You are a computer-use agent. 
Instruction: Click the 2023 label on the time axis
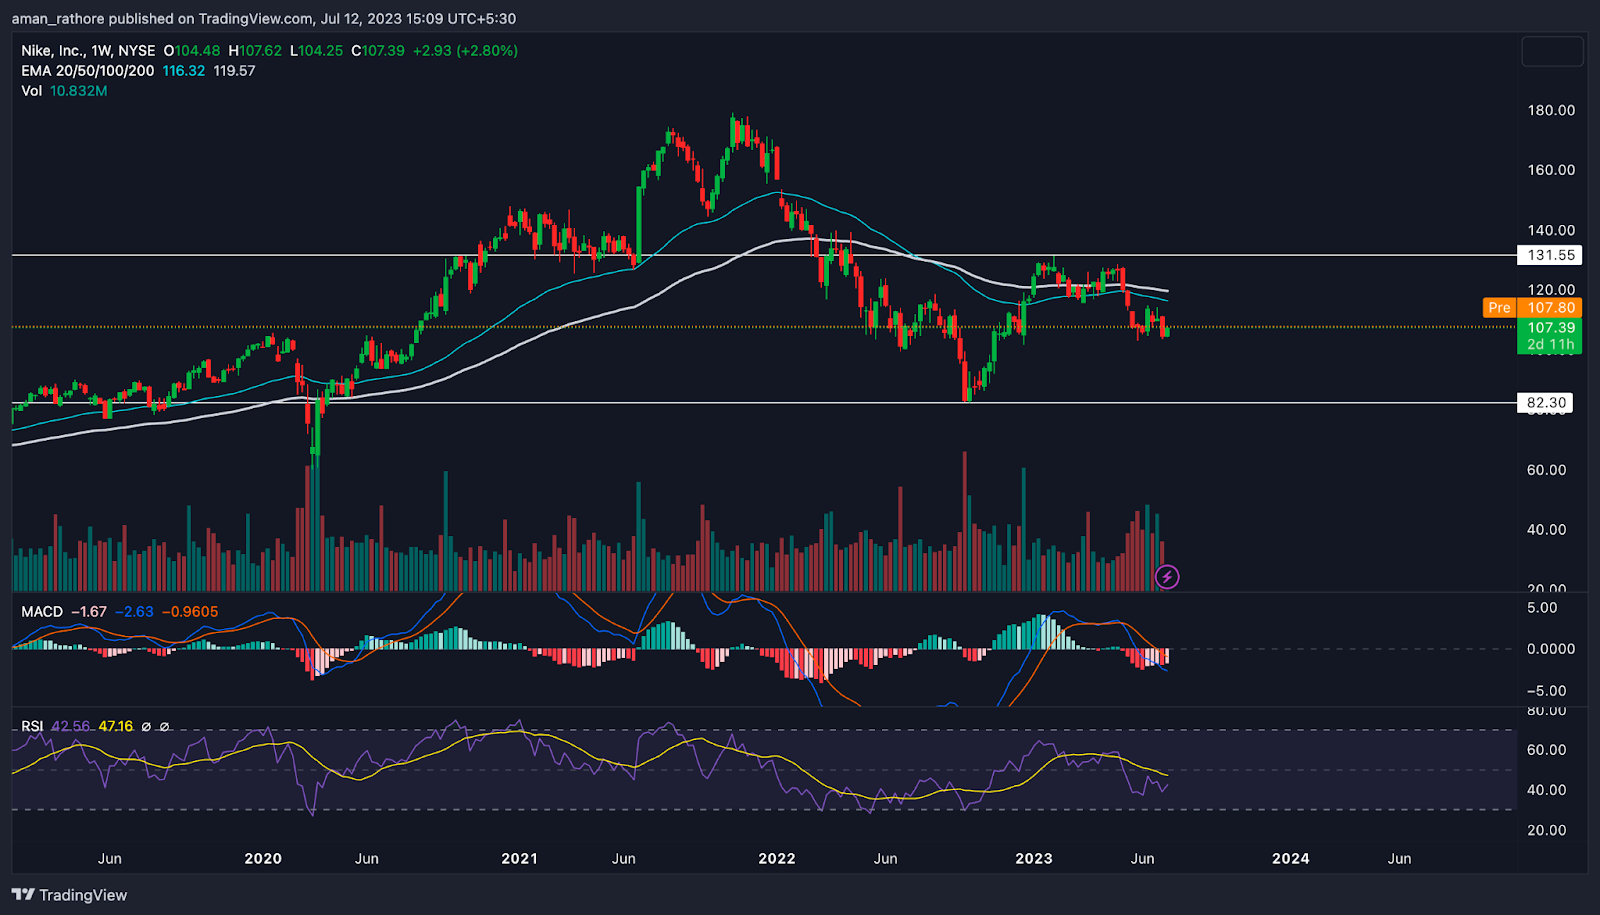pyautogui.click(x=1034, y=859)
